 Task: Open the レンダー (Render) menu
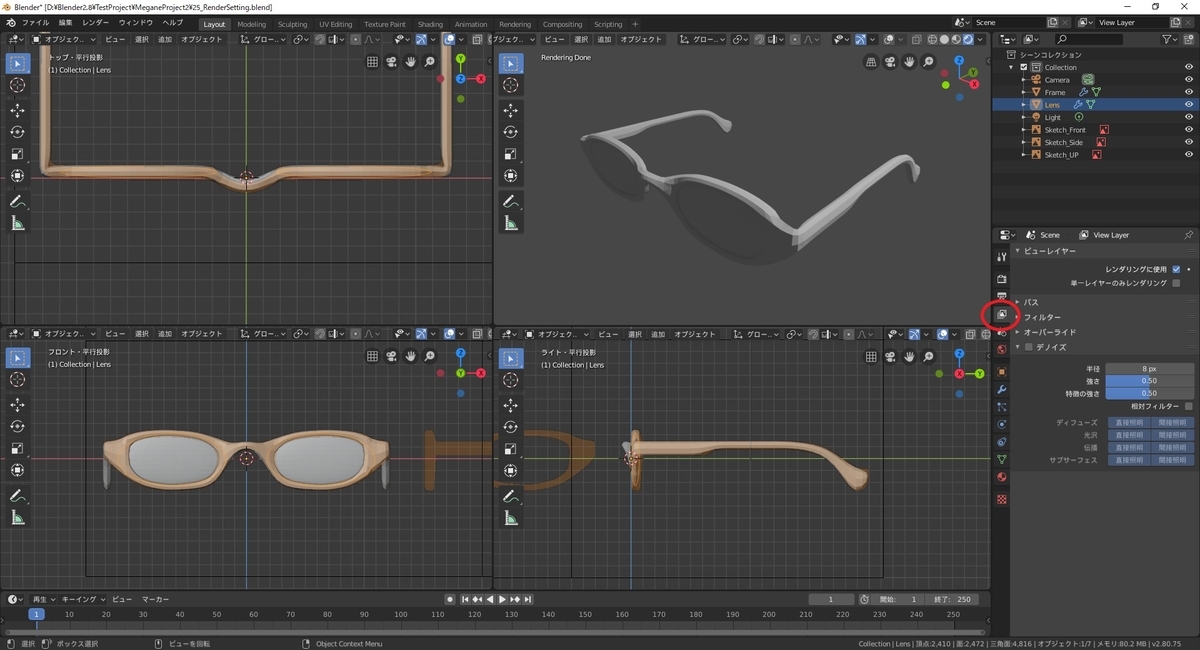click(96, 22)
